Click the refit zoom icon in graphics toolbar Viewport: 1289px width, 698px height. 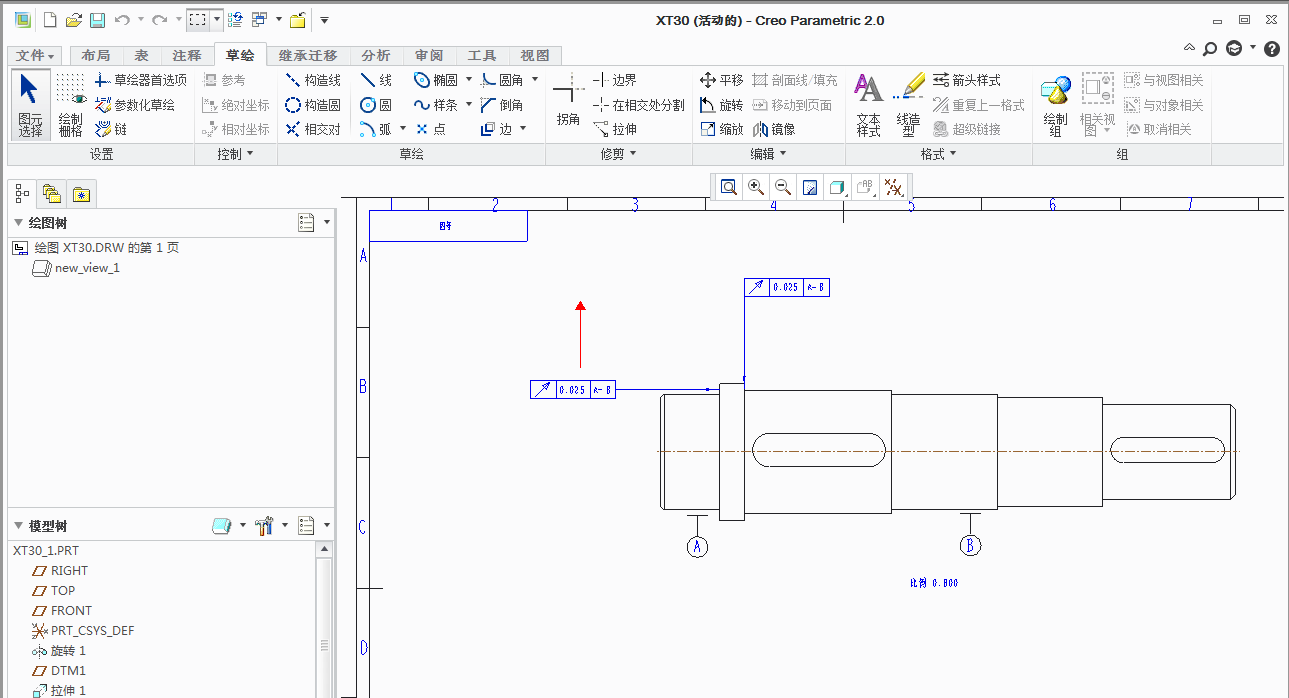pos(729,187)
